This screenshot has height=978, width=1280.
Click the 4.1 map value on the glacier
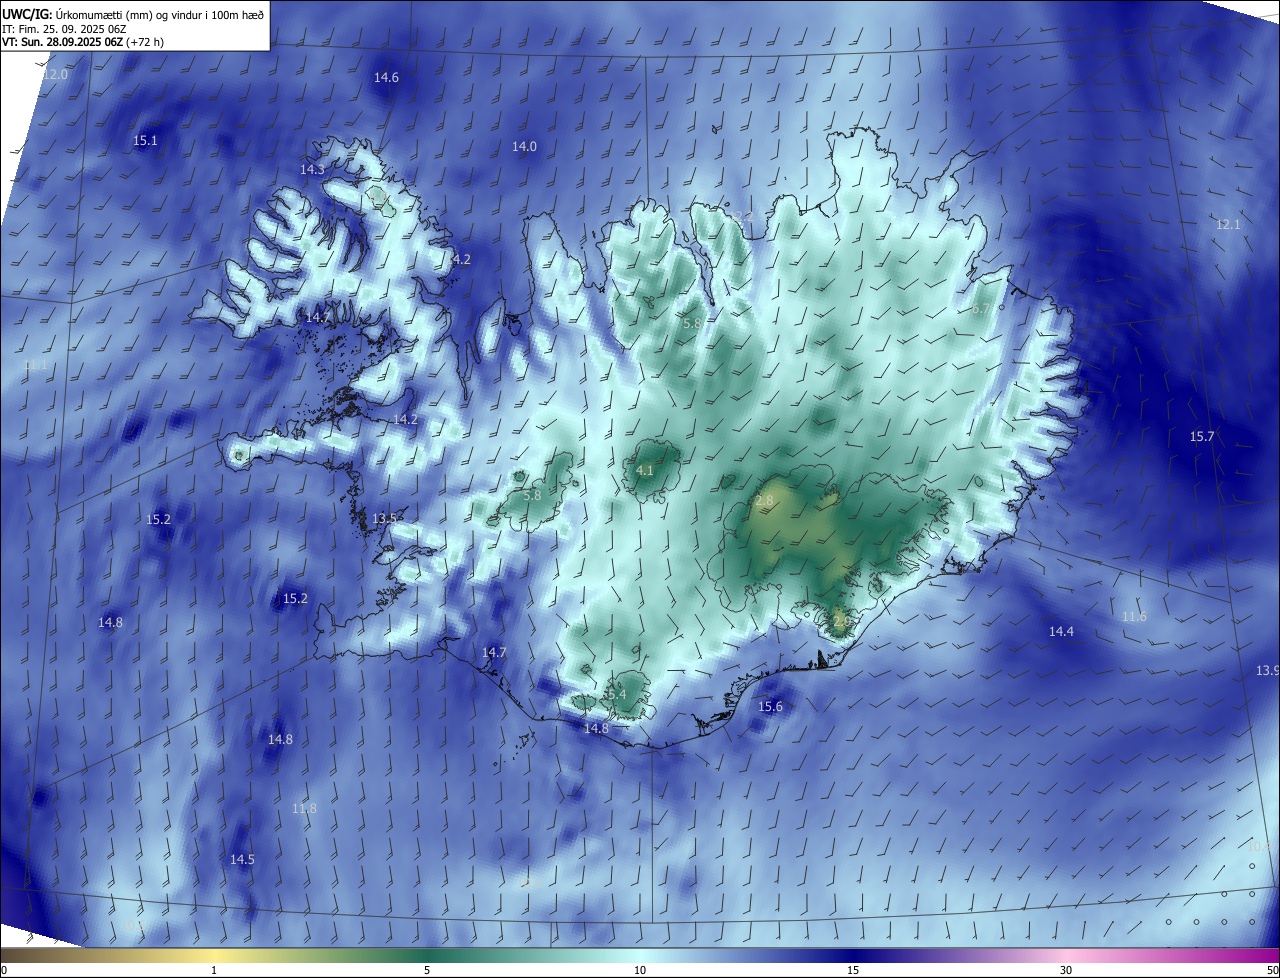point(644,471)
